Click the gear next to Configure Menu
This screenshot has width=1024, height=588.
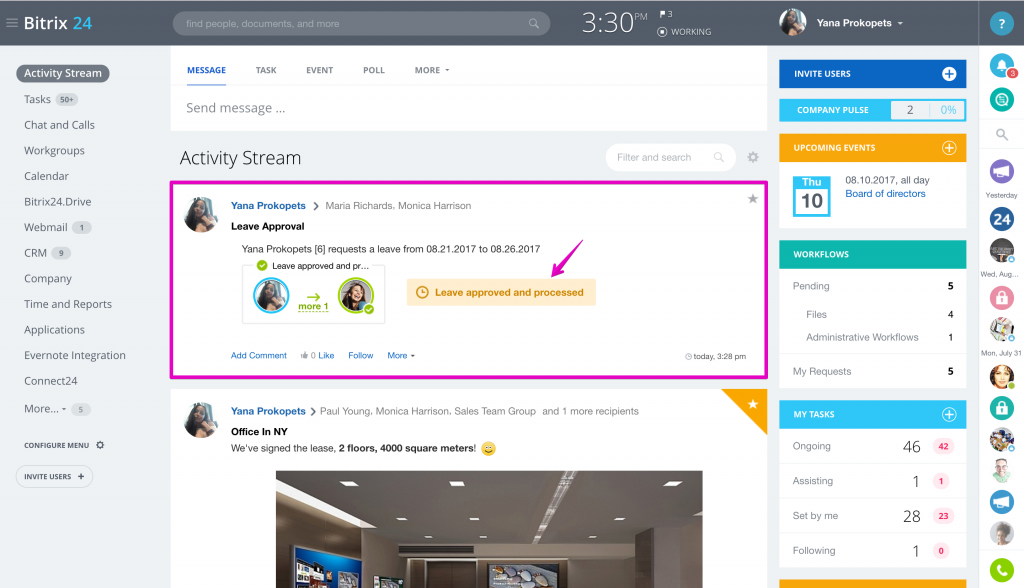[x=100, y=445]
